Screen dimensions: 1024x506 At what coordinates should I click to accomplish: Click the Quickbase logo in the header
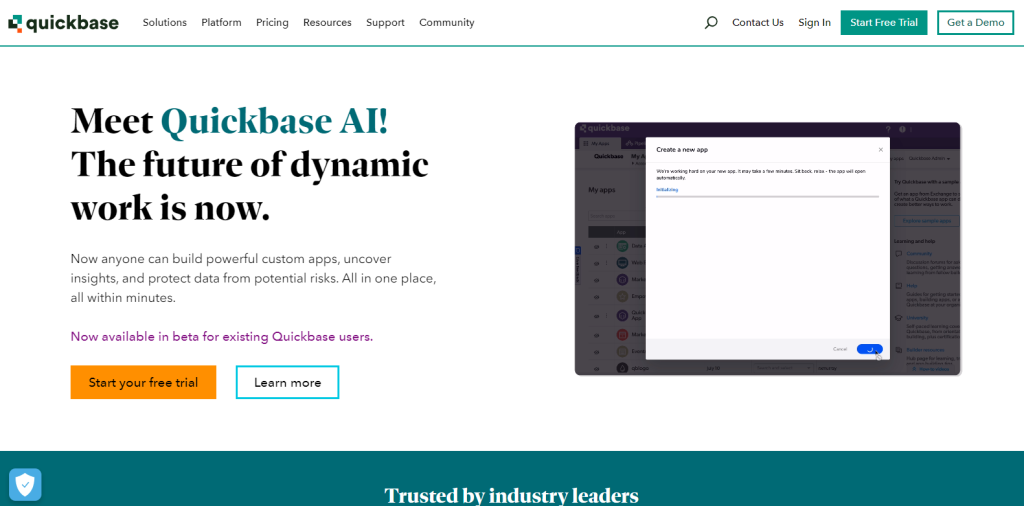[x=63, y=23]
